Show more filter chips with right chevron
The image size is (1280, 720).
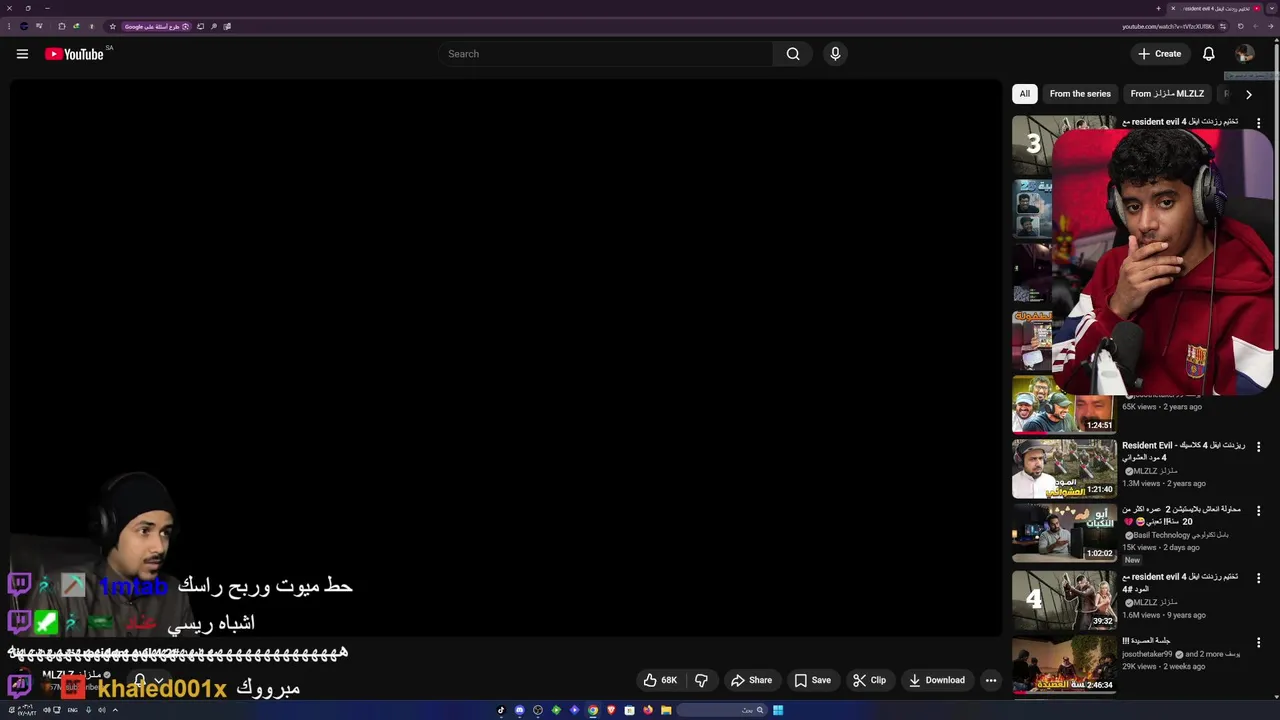tap(1248, 94)
